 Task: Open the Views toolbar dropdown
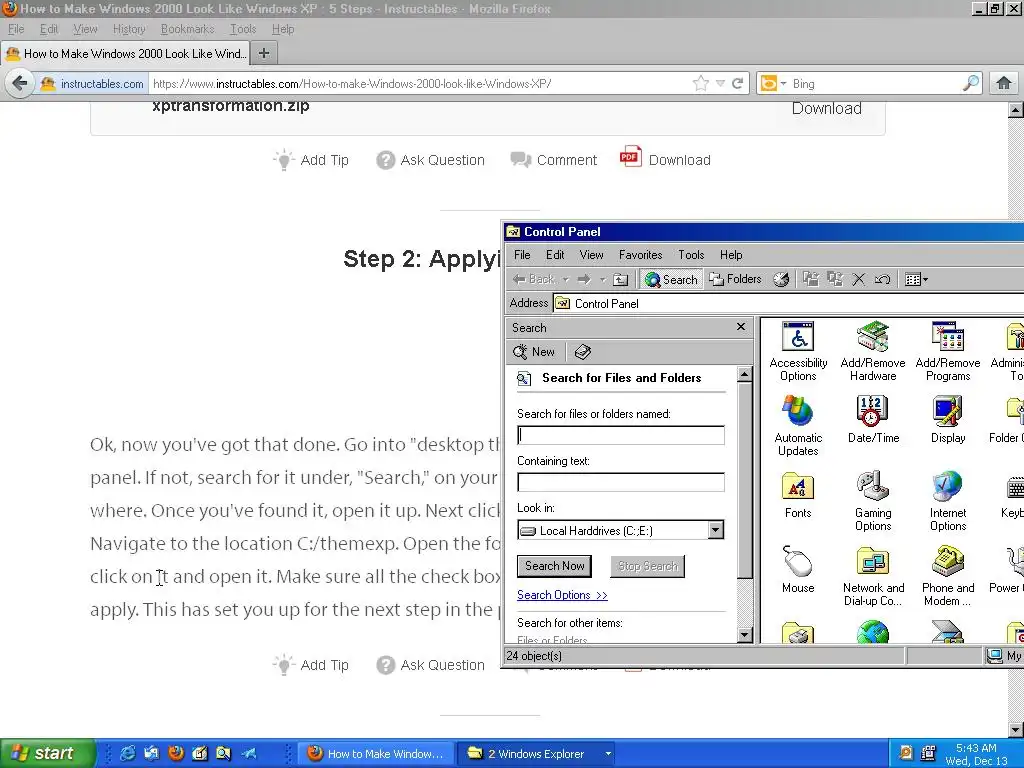pos(916,280)
